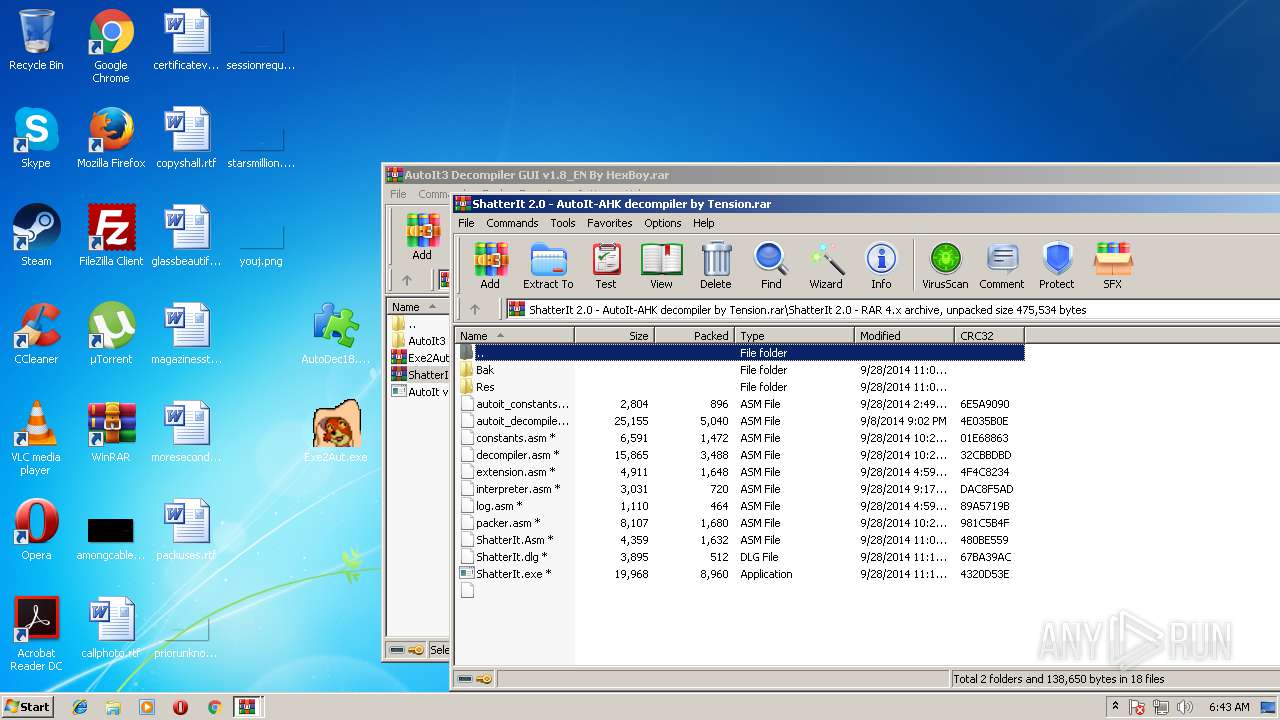This screenshot has height=720, width=1280.
Task: Click the archive path address field
Action: [x=892, y=310]
